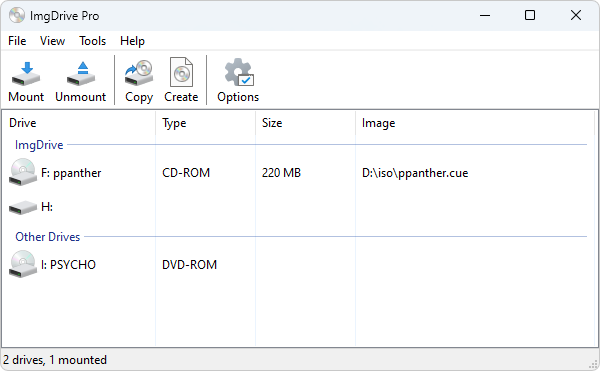Select the F: ppanther drive icon
The height and width of the screenshot is (371, 600).
(23, 172)
